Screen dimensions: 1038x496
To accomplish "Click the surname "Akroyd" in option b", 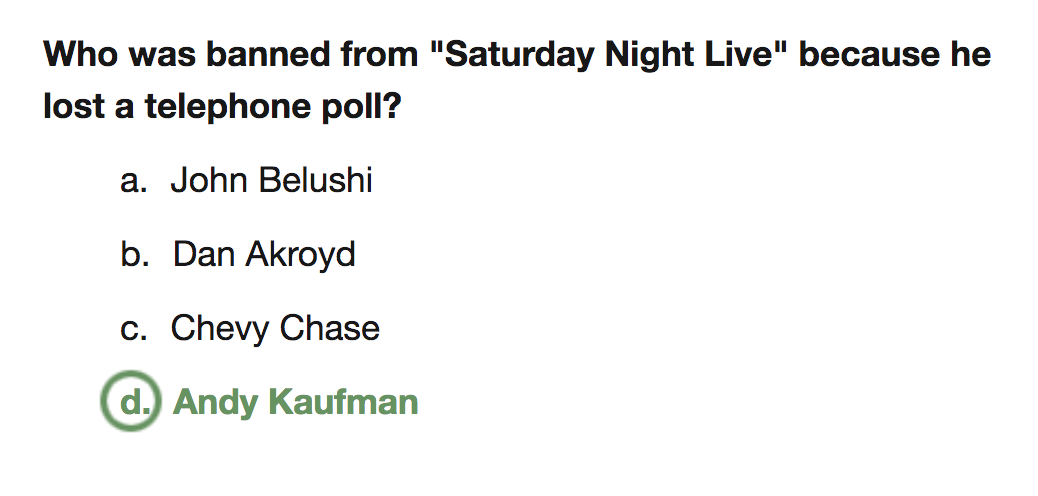I will coord(306,254).
